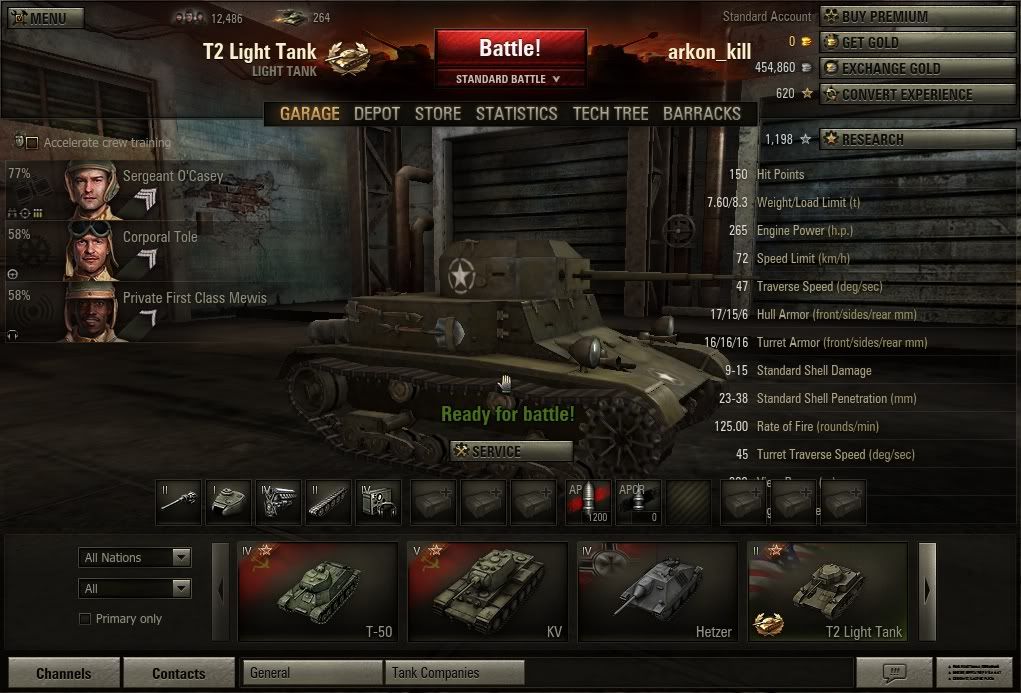The image size is (1021, 693).
Task: Select the AP shell ammo slot
Action: click(589, 502)
